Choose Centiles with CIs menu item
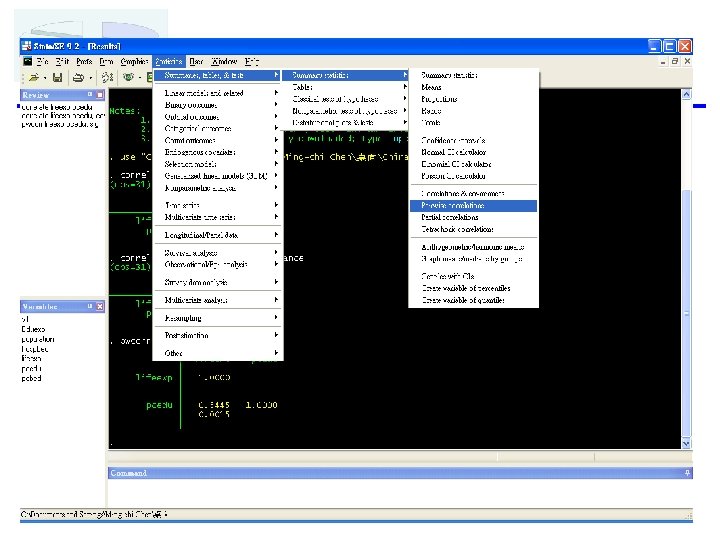This screenshot has height=540, width=720. [473, 276]
